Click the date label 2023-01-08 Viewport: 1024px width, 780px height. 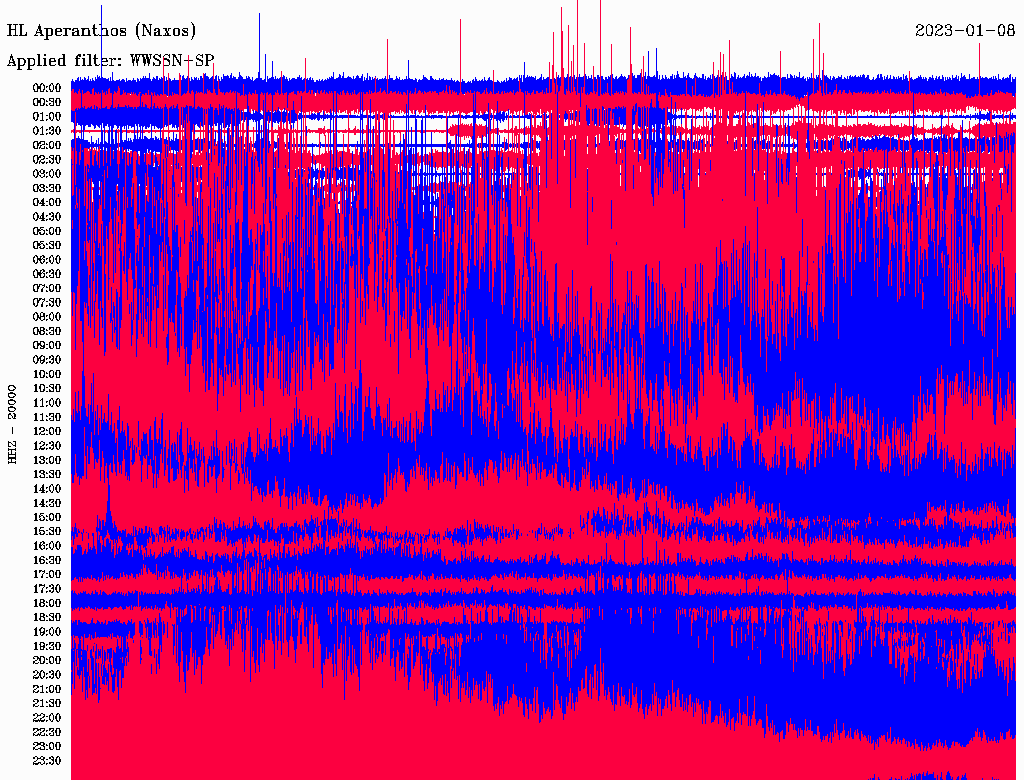(x=965, y=30)
